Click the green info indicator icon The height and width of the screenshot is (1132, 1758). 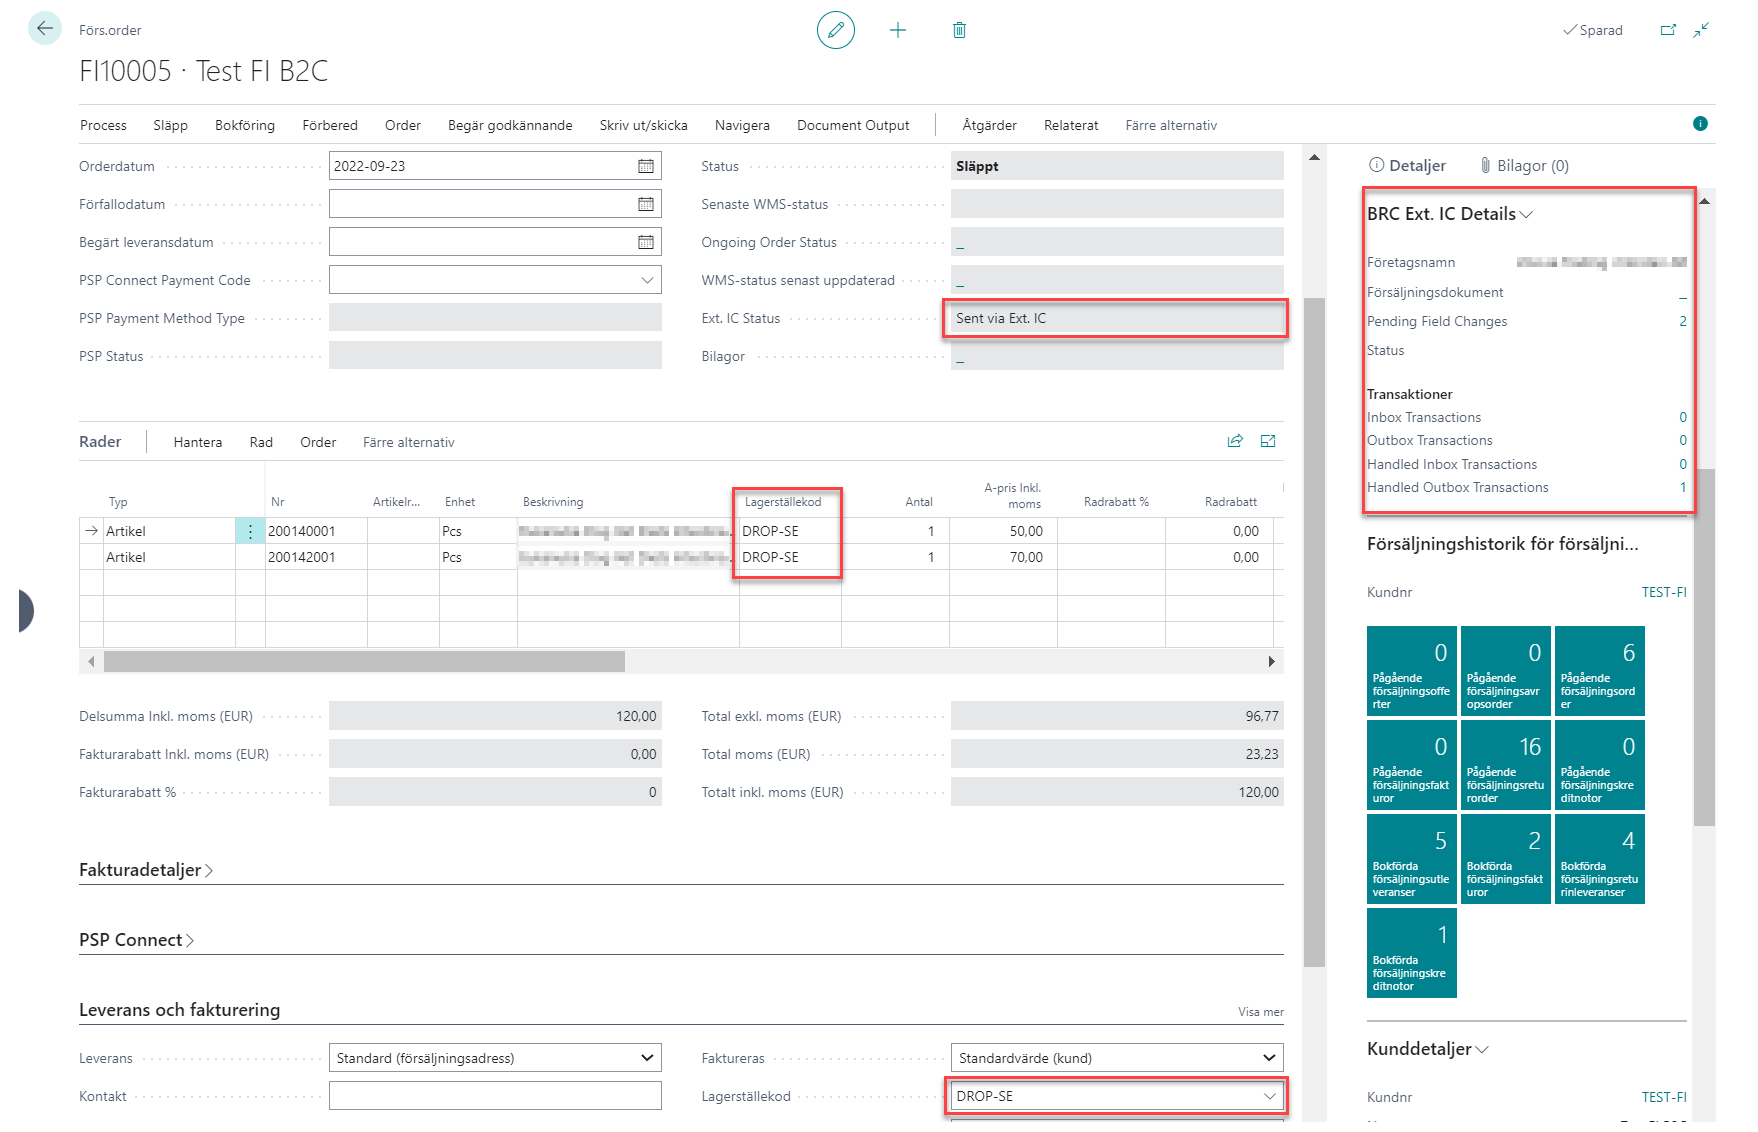click(1700, 124)
